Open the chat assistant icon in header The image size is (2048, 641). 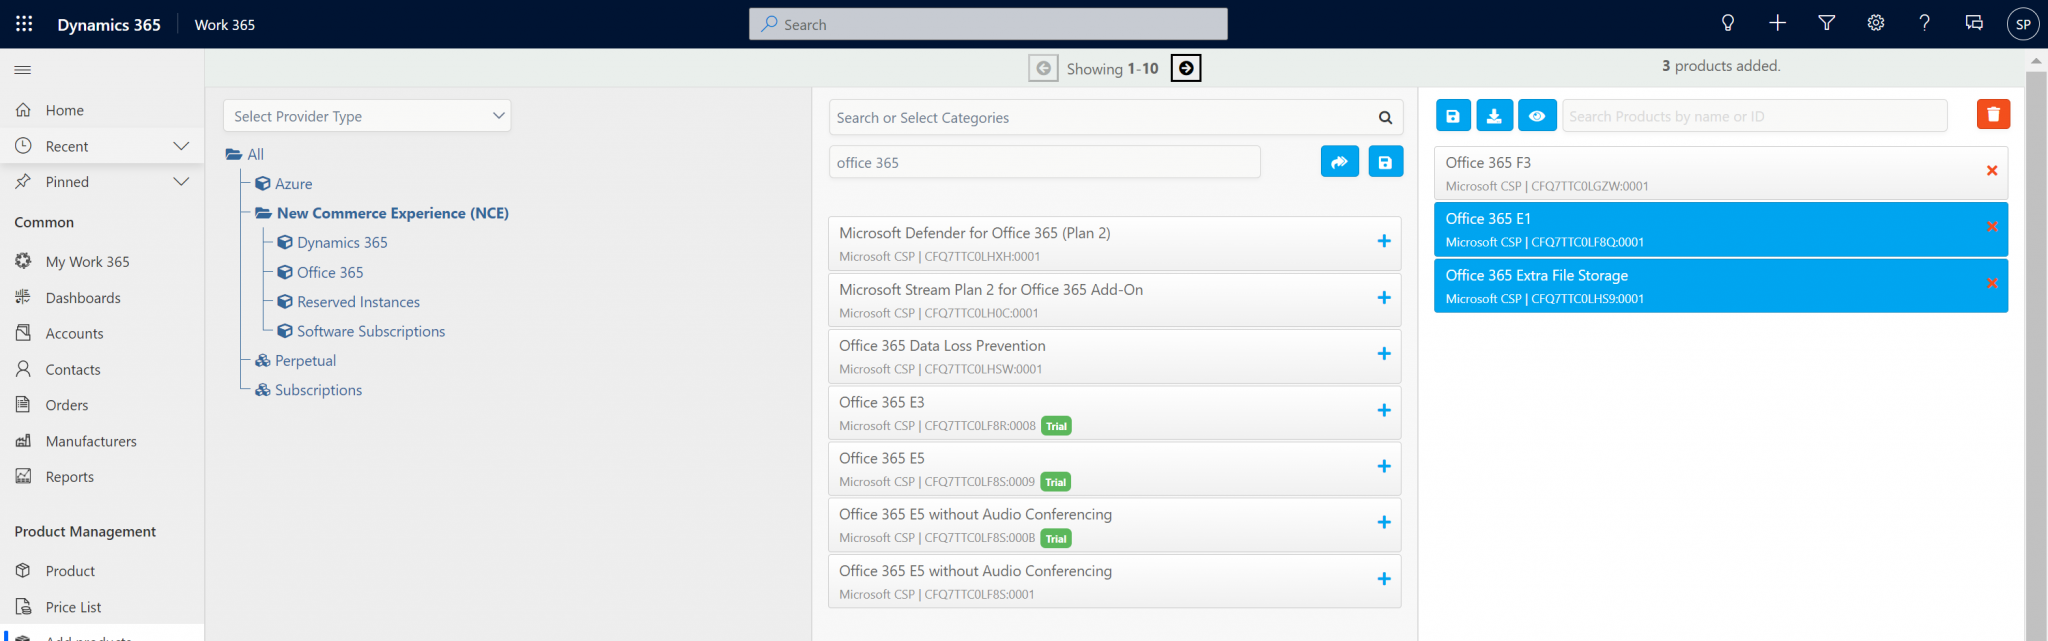click(1974, 24)
